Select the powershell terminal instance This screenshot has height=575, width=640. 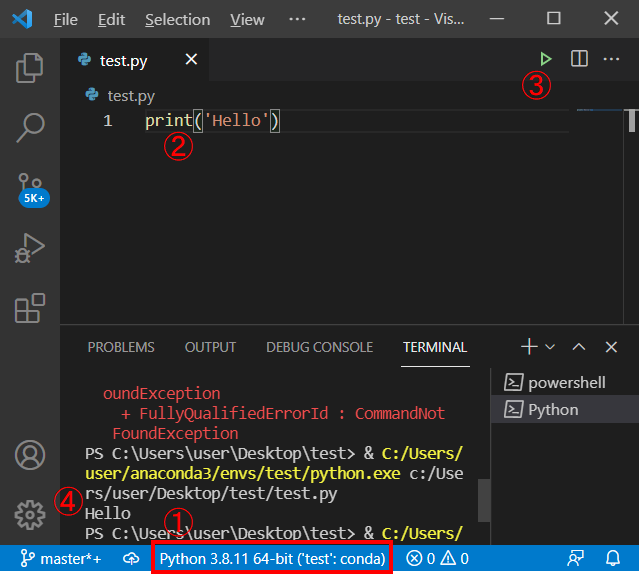(x=566, y=383)
